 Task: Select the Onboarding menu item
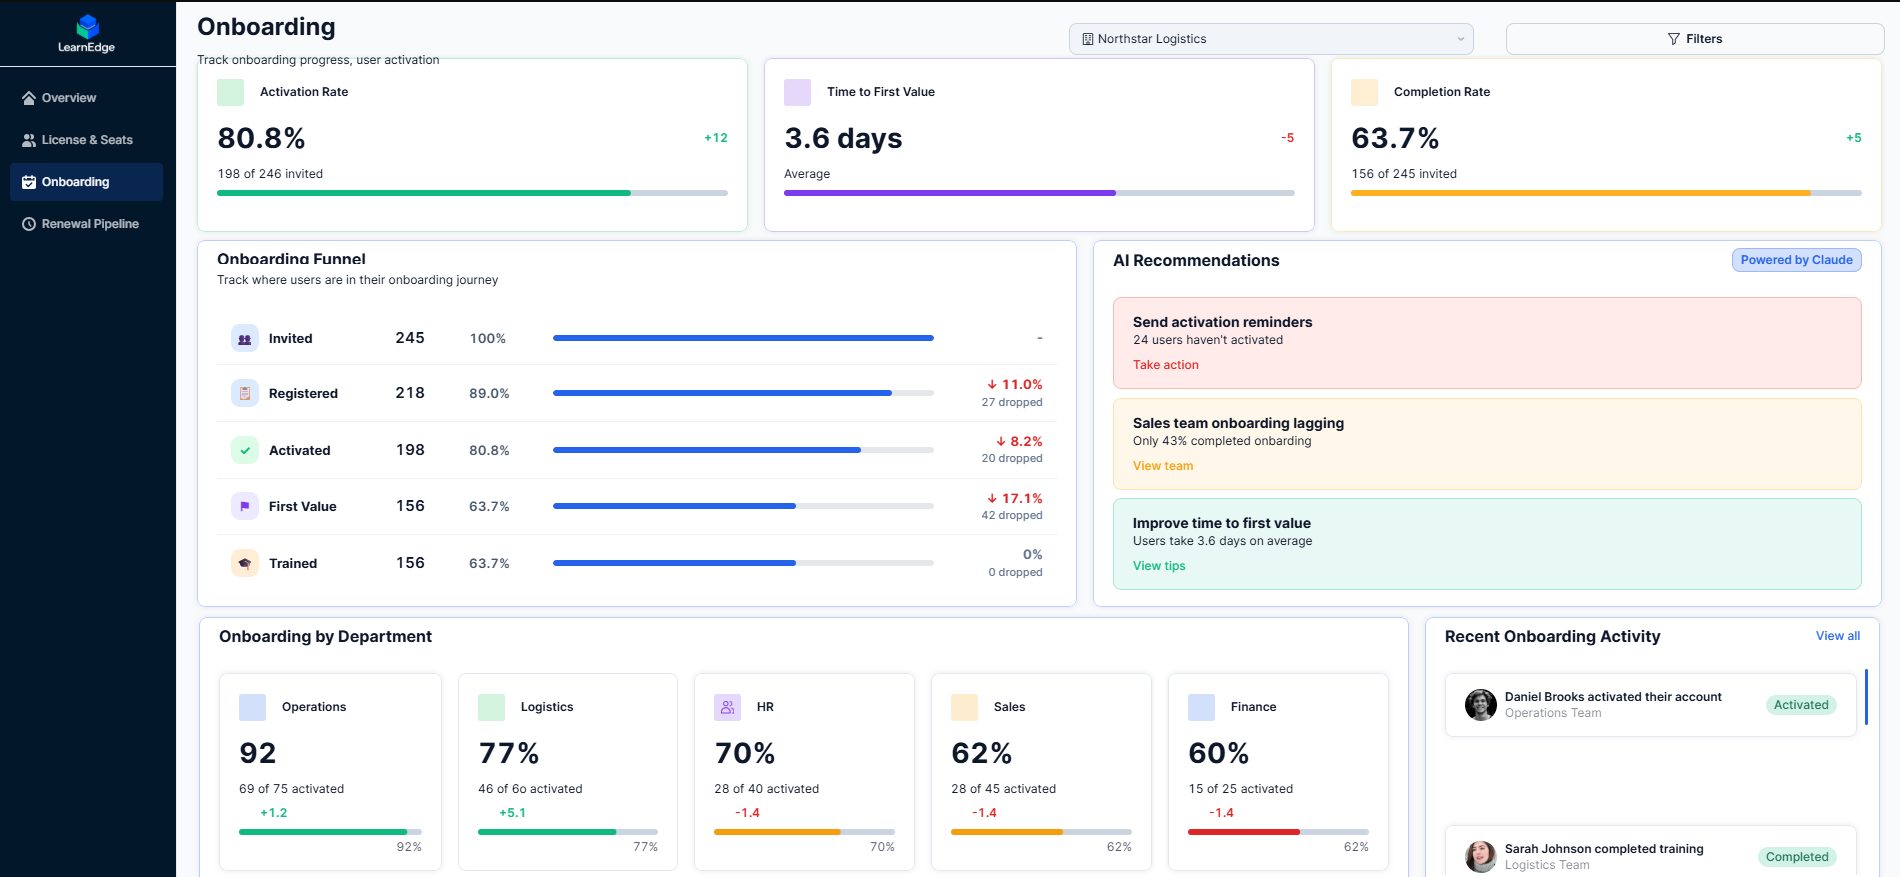pos(86,182)
